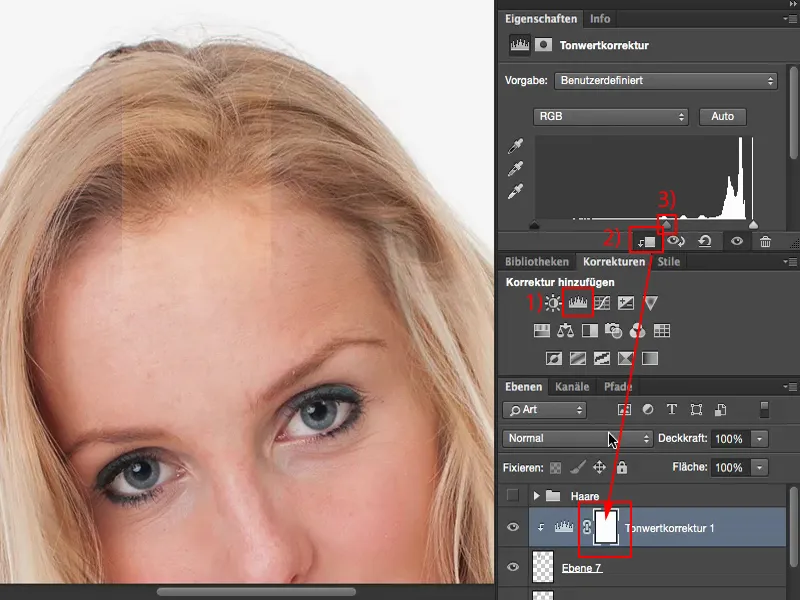Add a Photo Filter adjustment
The width and height of the screenshot is (800, 600).
614,331
